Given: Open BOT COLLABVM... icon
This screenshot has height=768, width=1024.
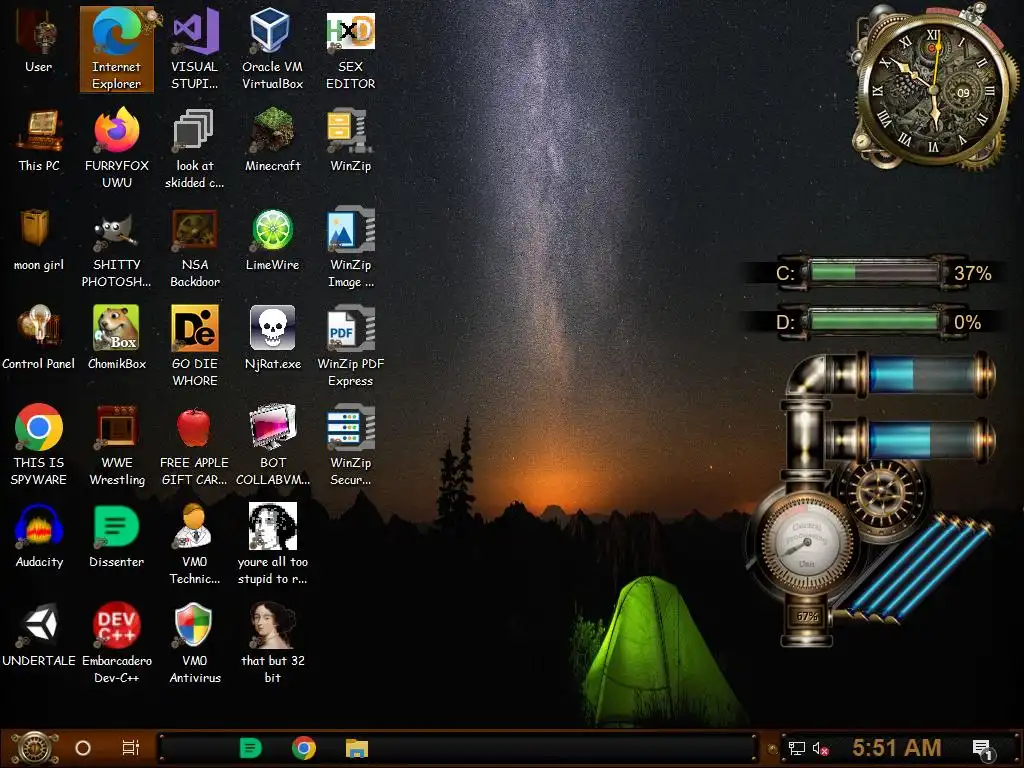Looking at the screenshot, I should (x=272, y=445).
